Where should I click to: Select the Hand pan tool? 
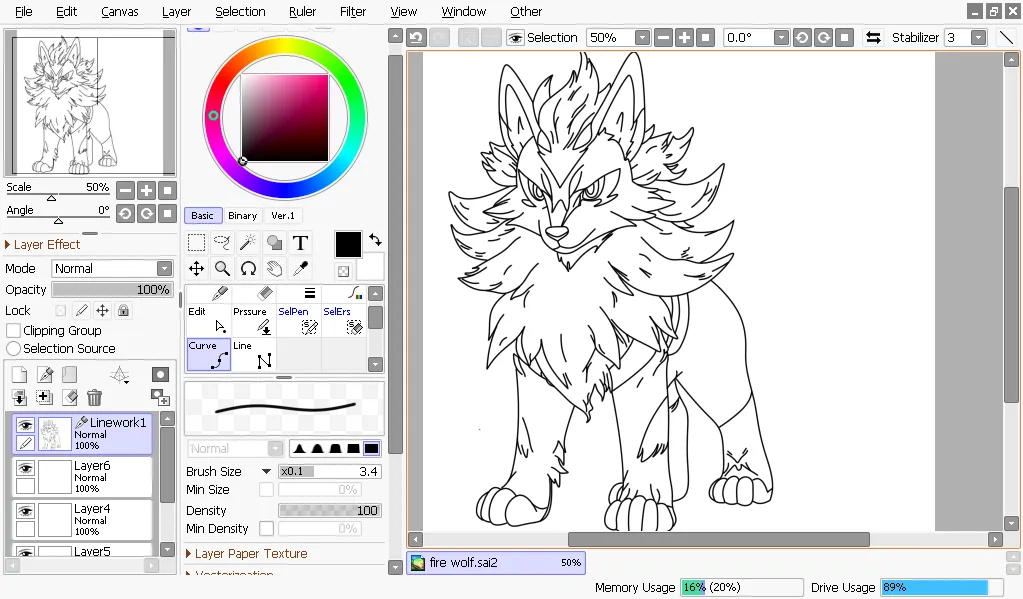(x=274, y=268)
